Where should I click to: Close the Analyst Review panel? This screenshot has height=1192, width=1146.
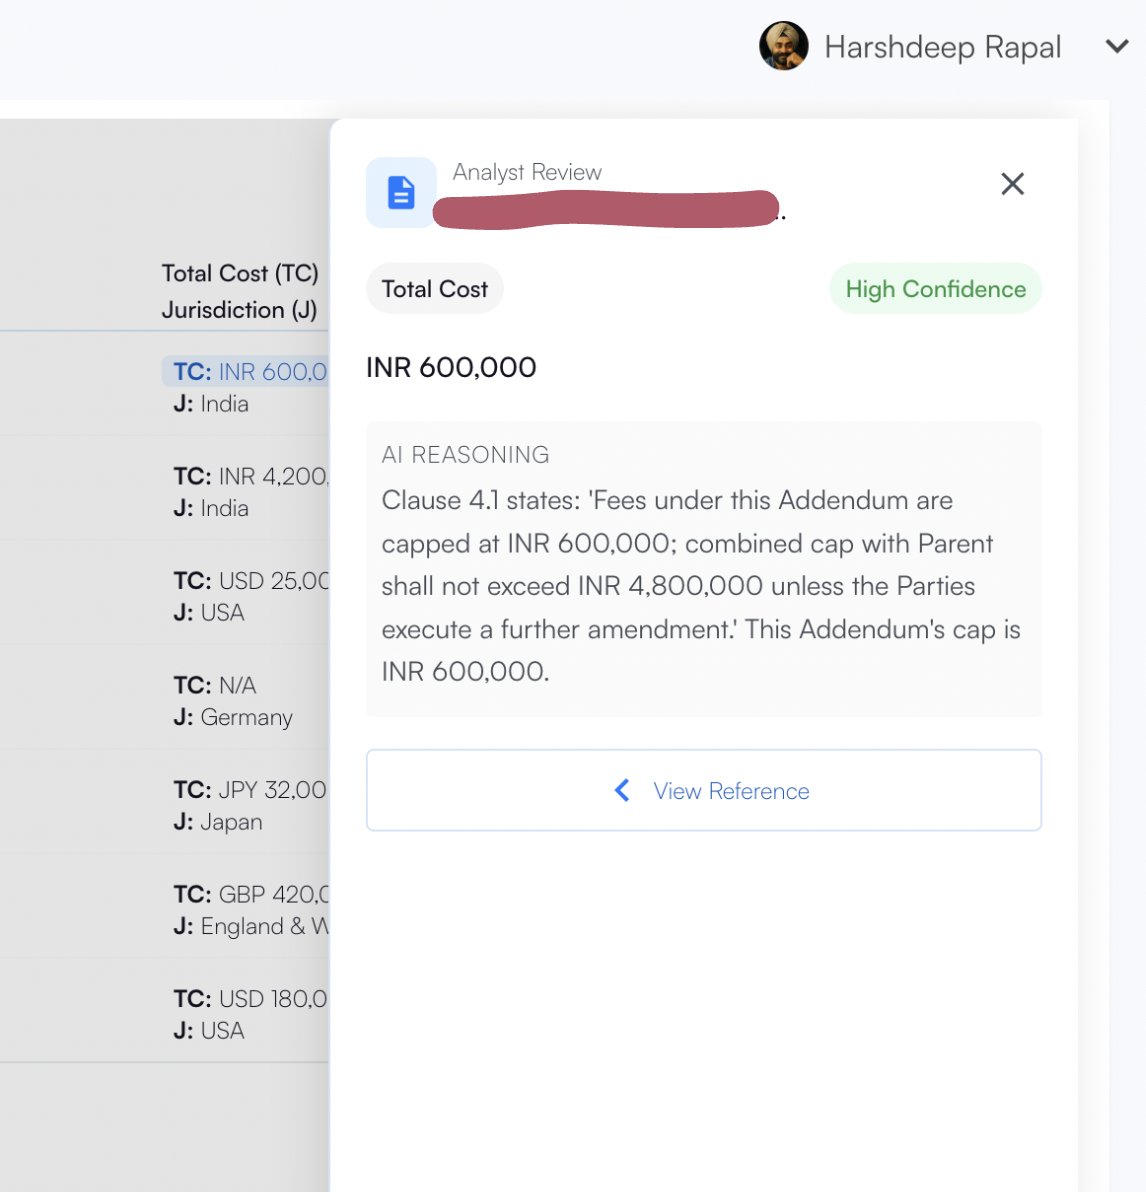[1012, 184]
